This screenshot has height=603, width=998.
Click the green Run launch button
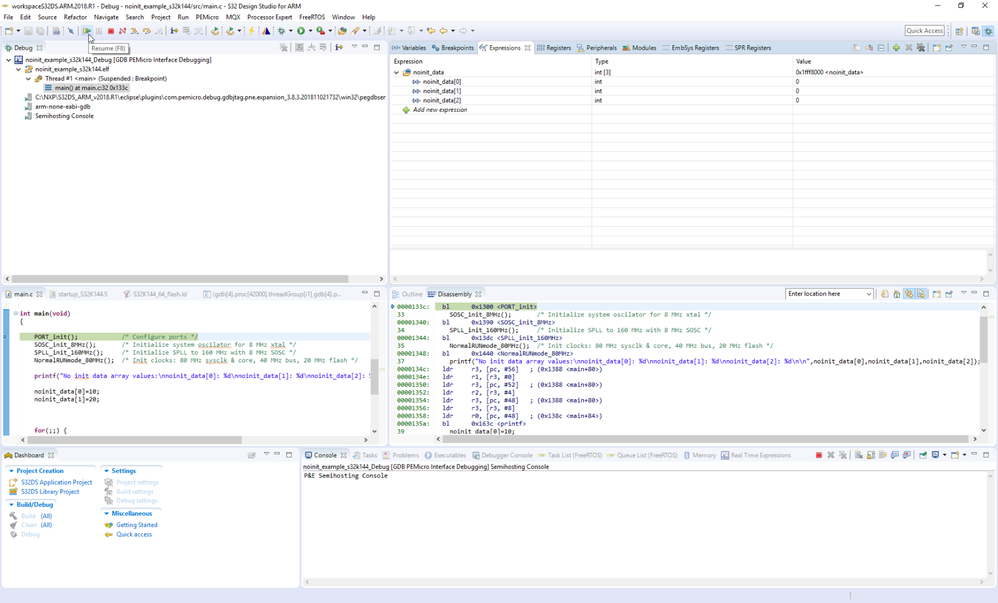pyautogui.click(x=300, y=31)
